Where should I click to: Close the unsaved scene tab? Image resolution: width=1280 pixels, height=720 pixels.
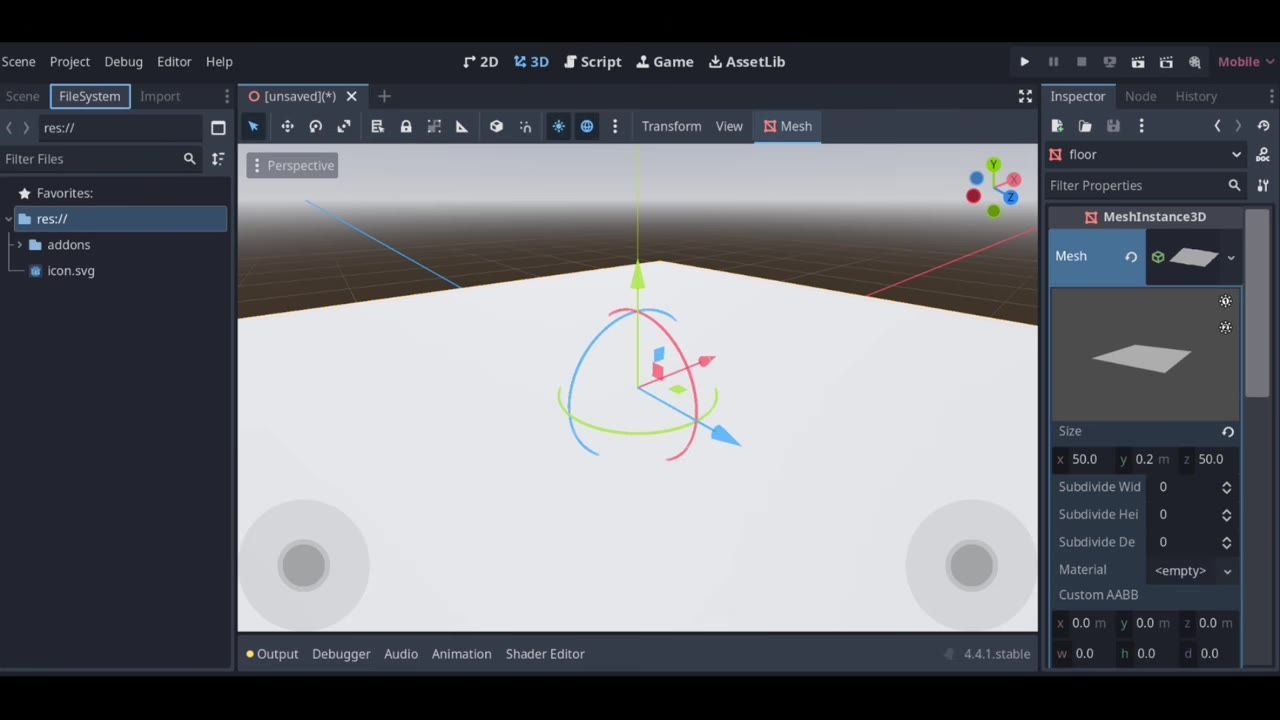(351, 96)
